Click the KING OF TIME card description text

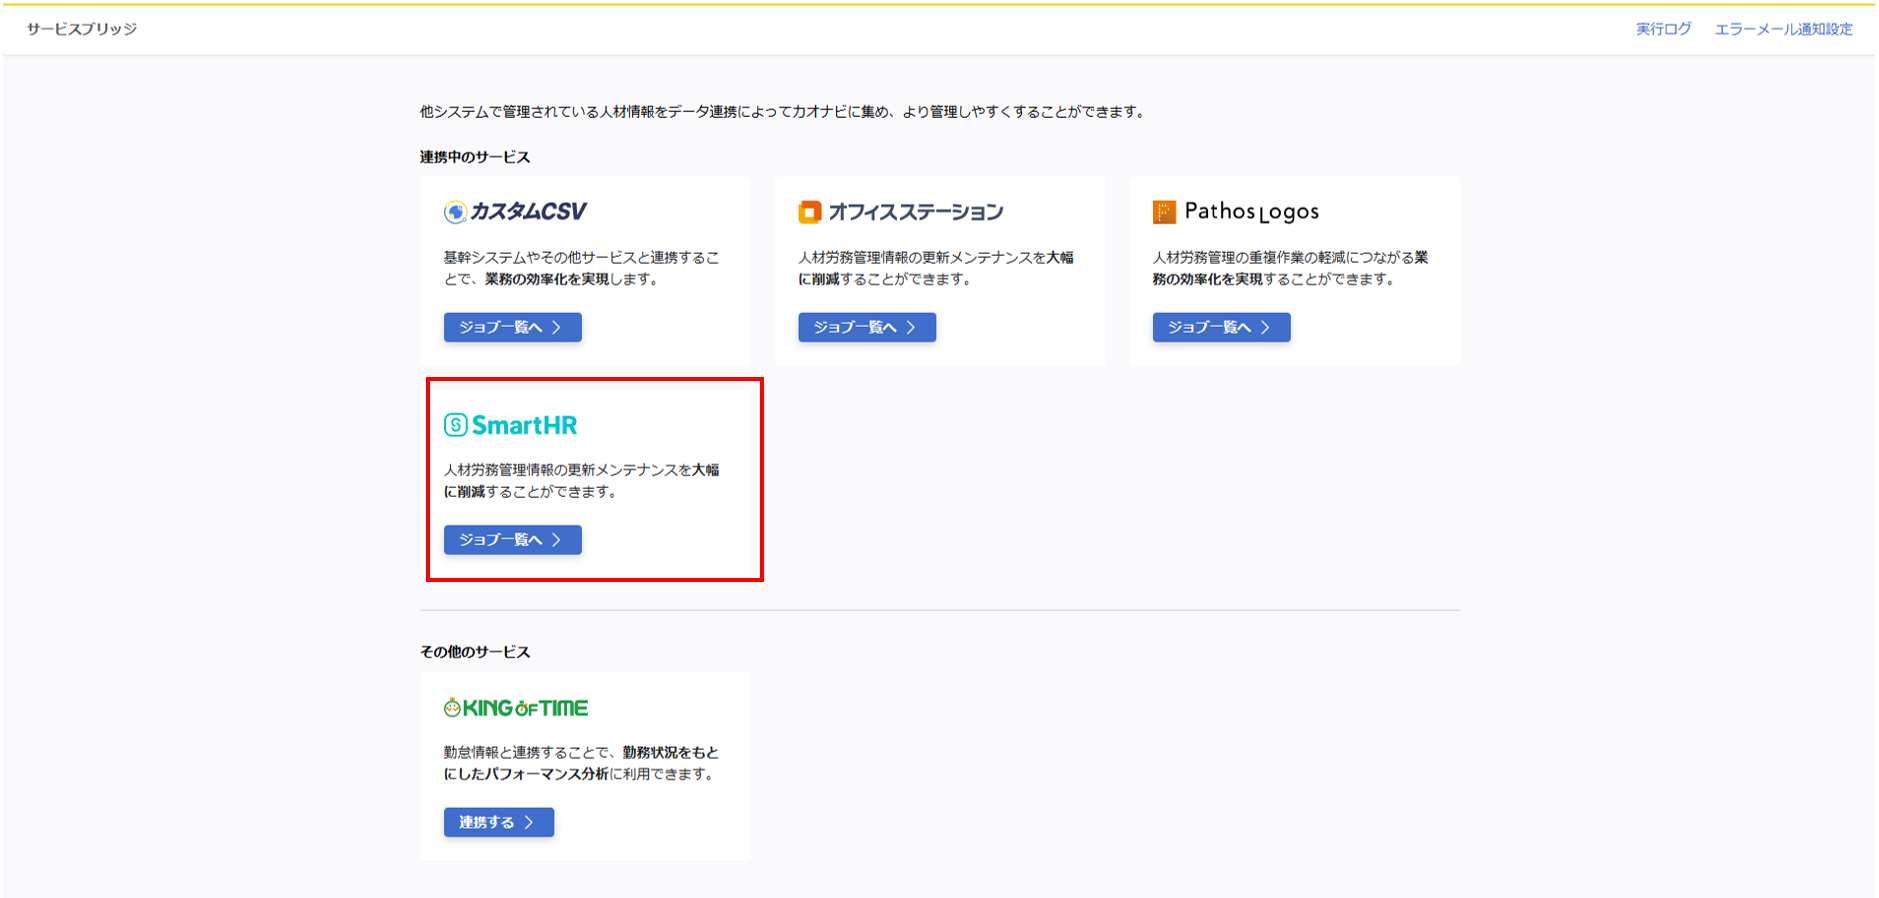pyautogui.click(x=582, y=763)
